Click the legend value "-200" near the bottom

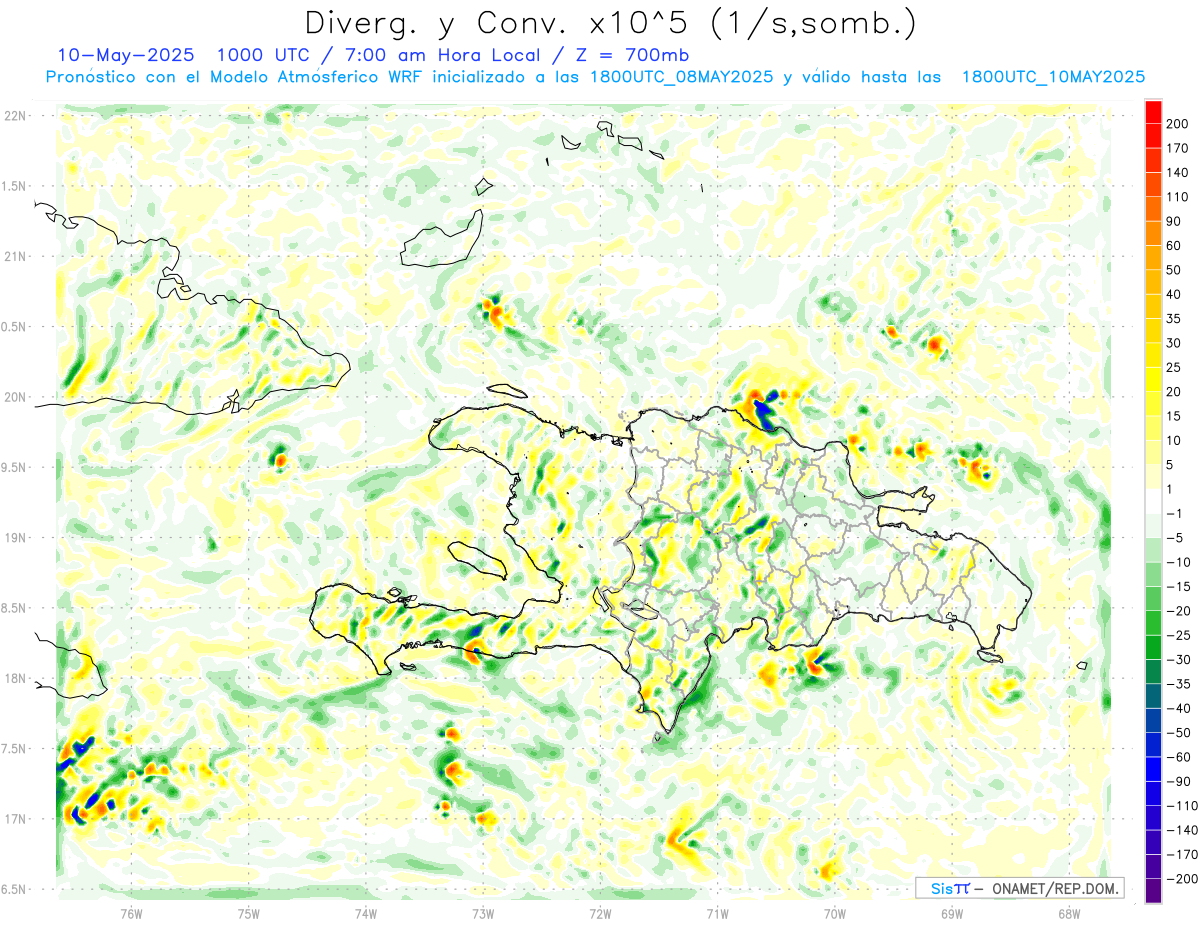[x=1183, y=879]
